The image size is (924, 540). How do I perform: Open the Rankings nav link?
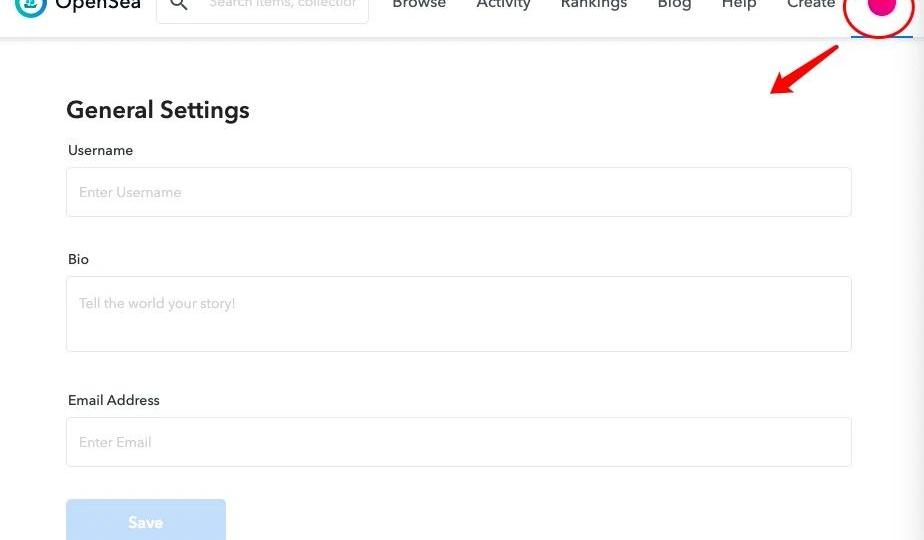tap(594, 5)
